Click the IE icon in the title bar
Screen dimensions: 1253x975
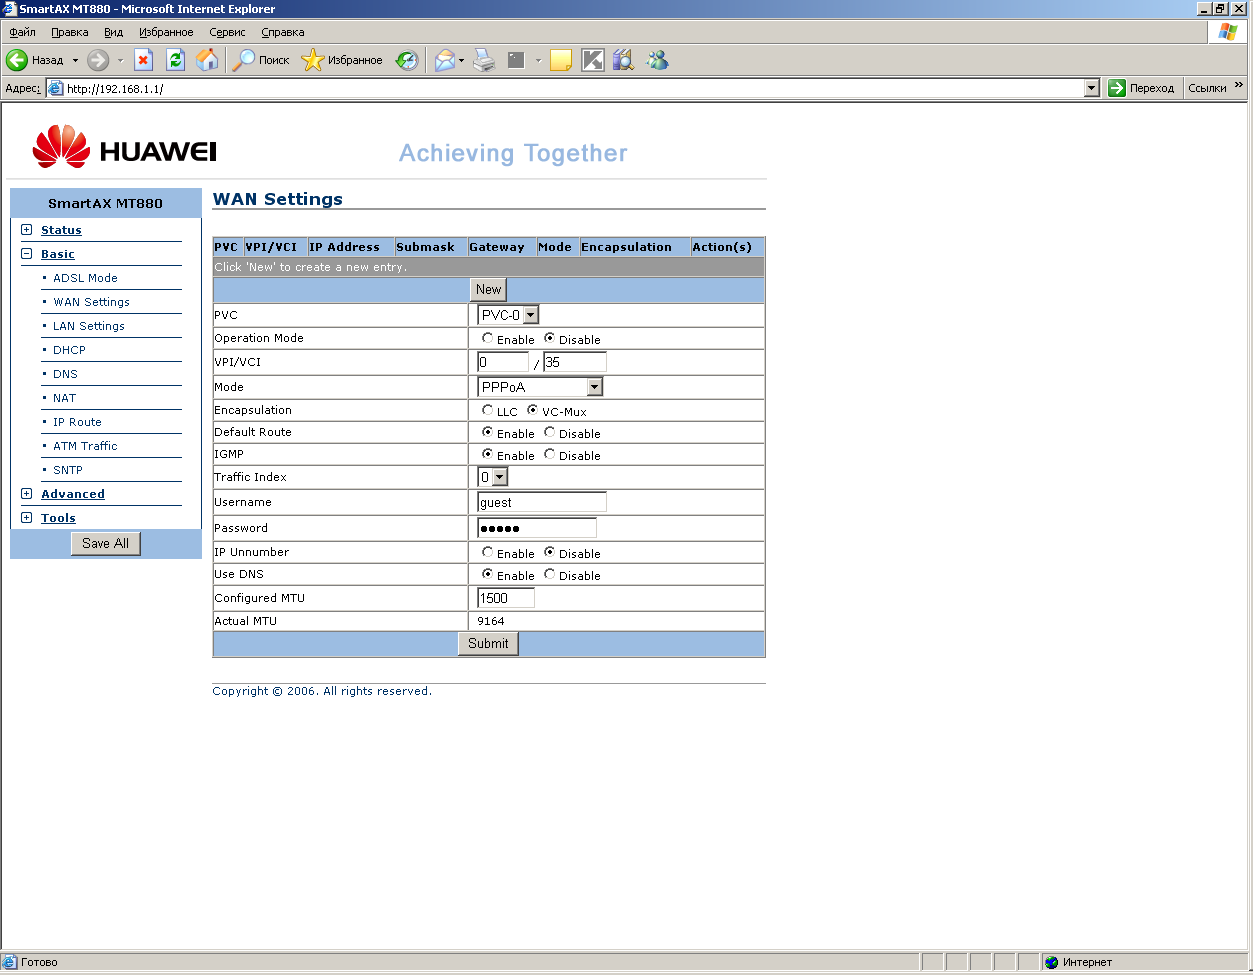pos(10,9)
